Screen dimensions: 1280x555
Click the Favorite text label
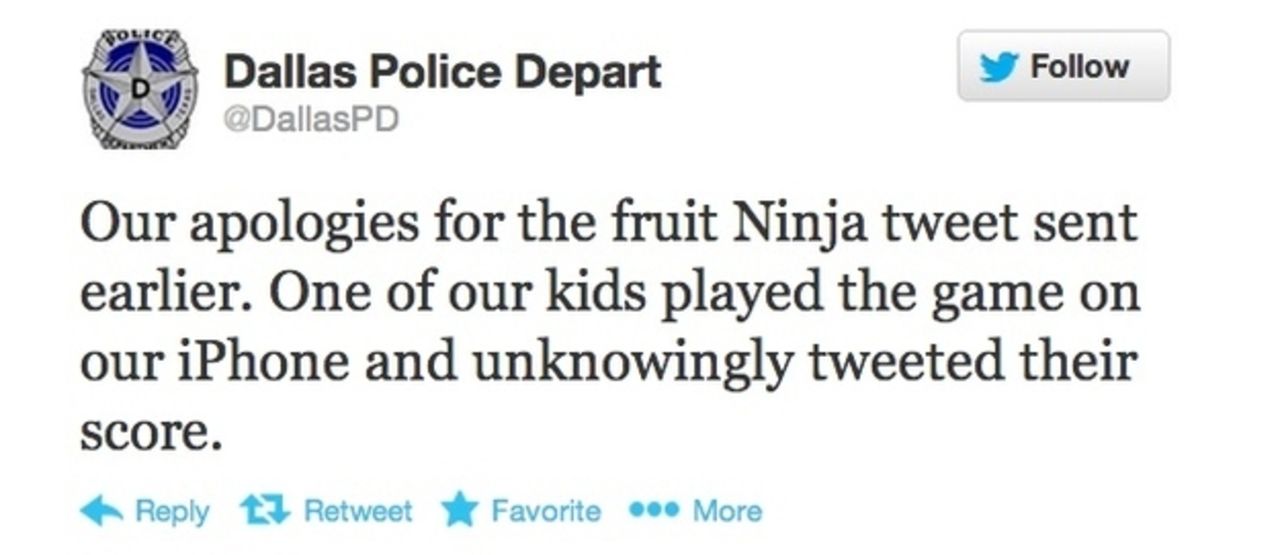click(546, 512)
